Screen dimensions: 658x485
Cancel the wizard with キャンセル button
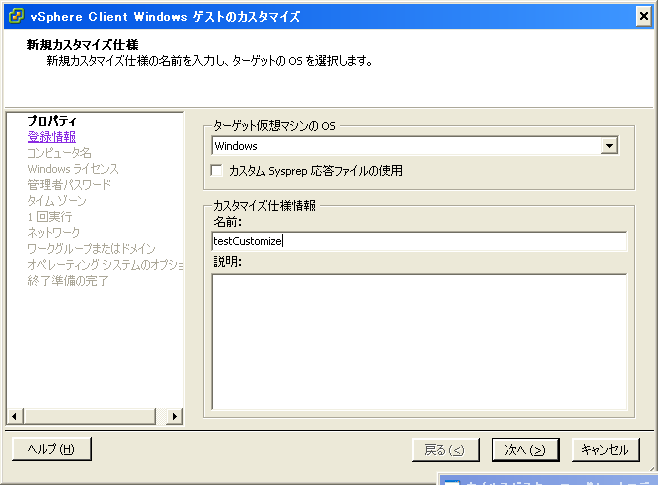pyautogui.click(x=605, y=450)
